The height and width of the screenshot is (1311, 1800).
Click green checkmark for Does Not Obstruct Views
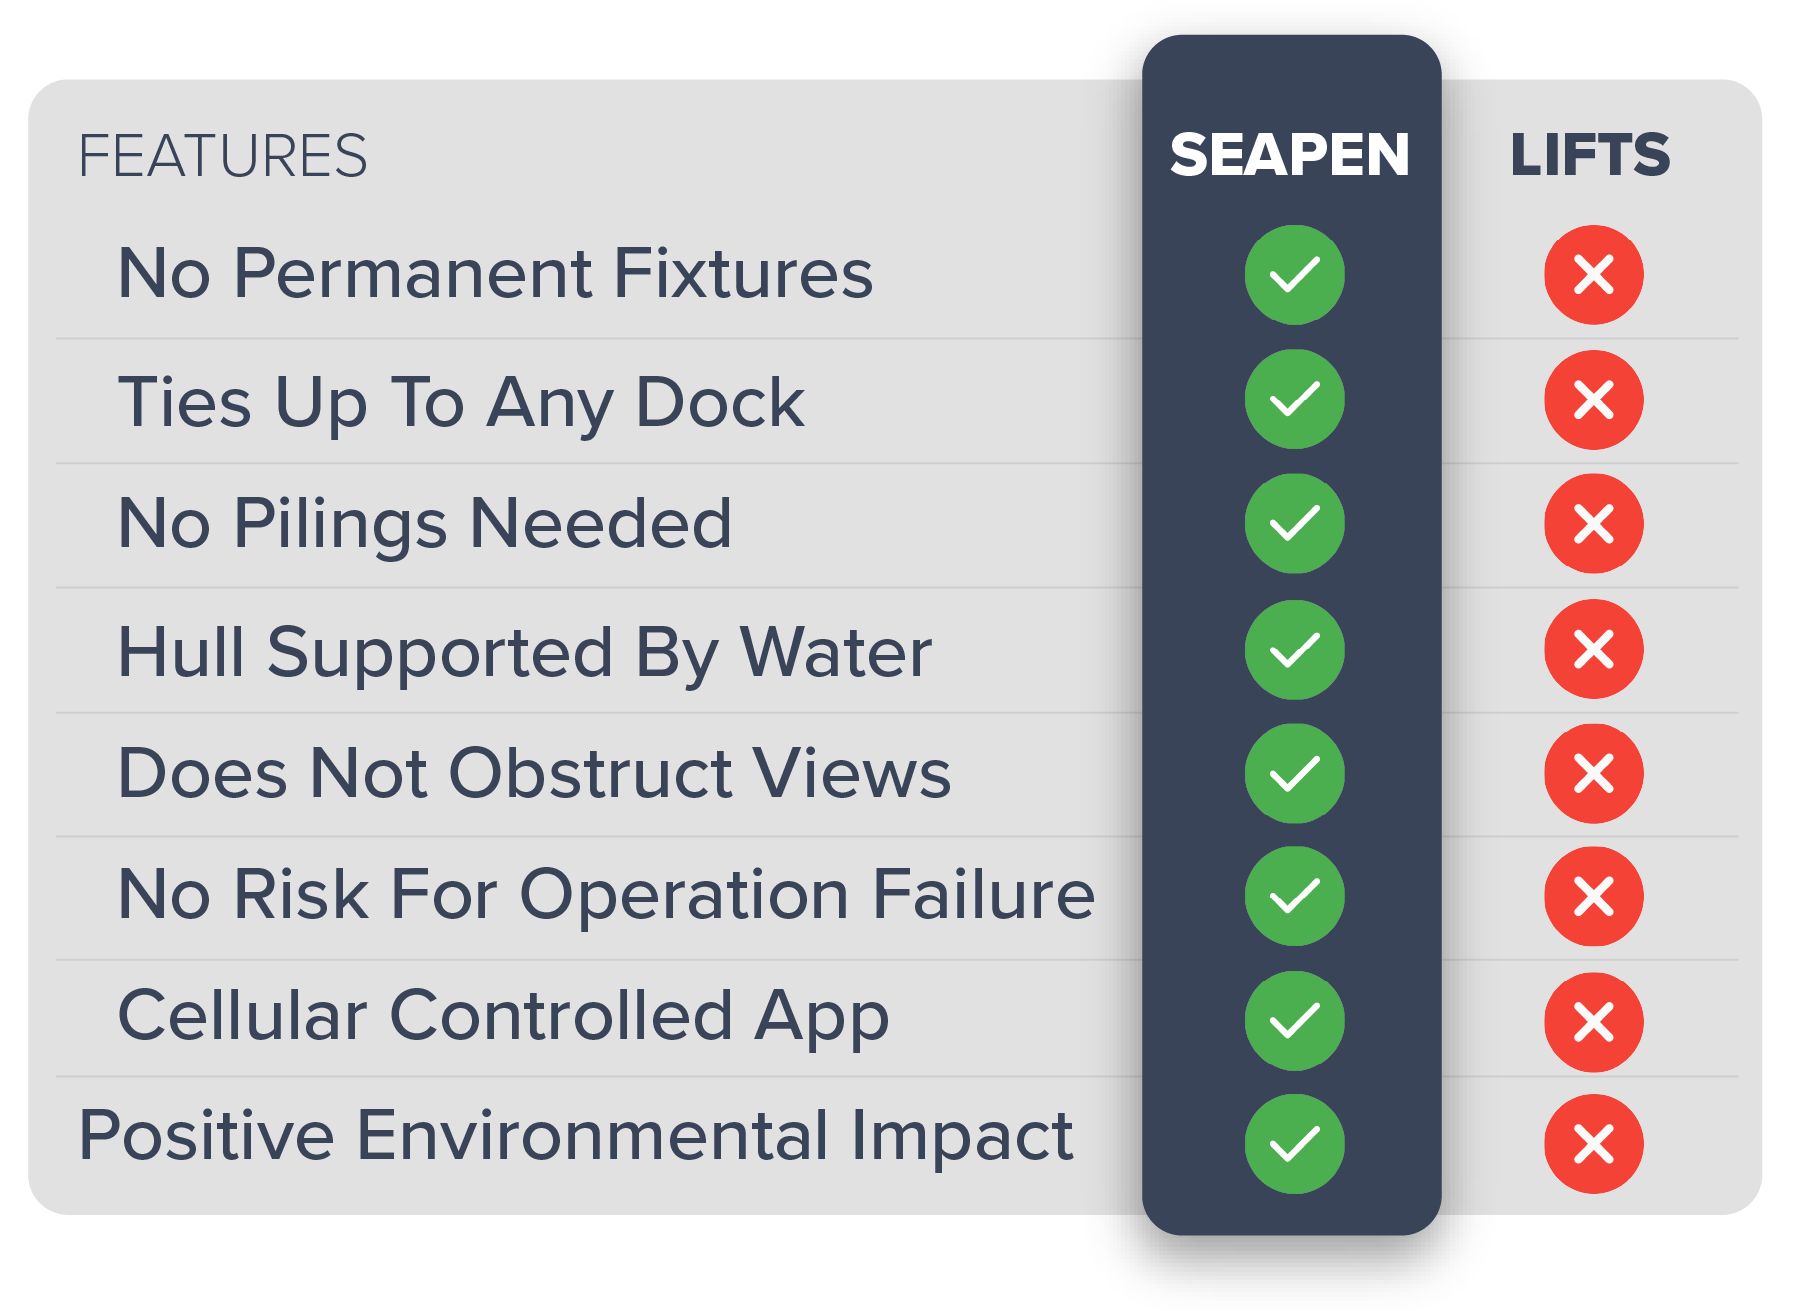[1294, 773]
